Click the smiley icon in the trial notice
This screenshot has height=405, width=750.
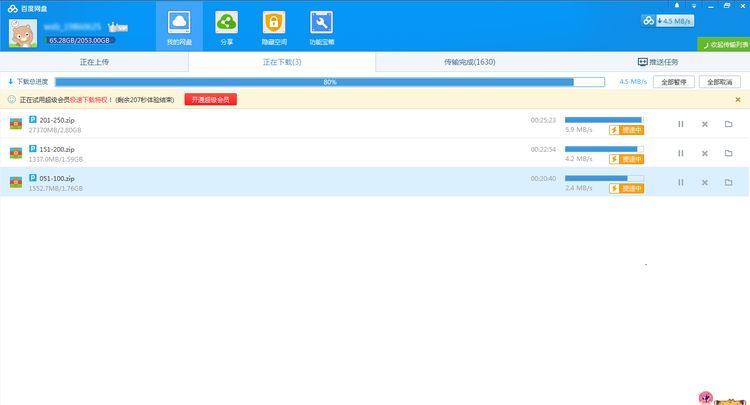12,99
